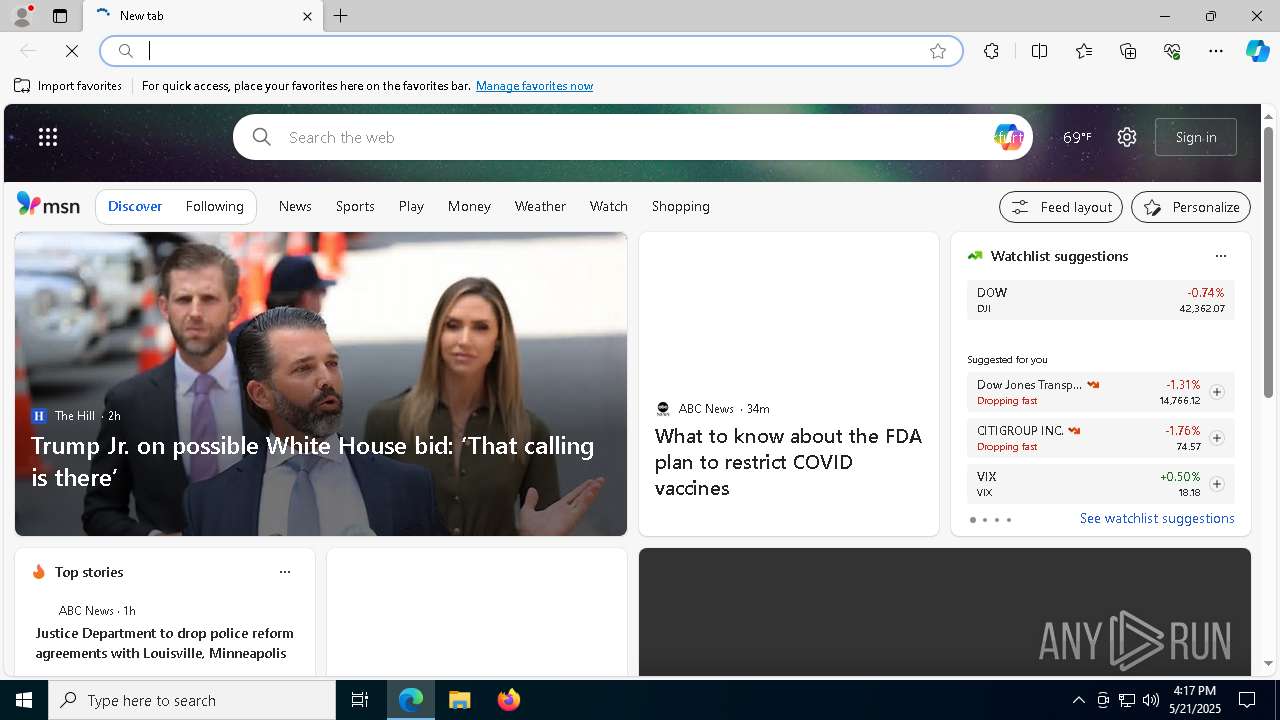Open File Explorer from taskbar
This screenshot has width=1280, height=720.
[x=460, y=700]
